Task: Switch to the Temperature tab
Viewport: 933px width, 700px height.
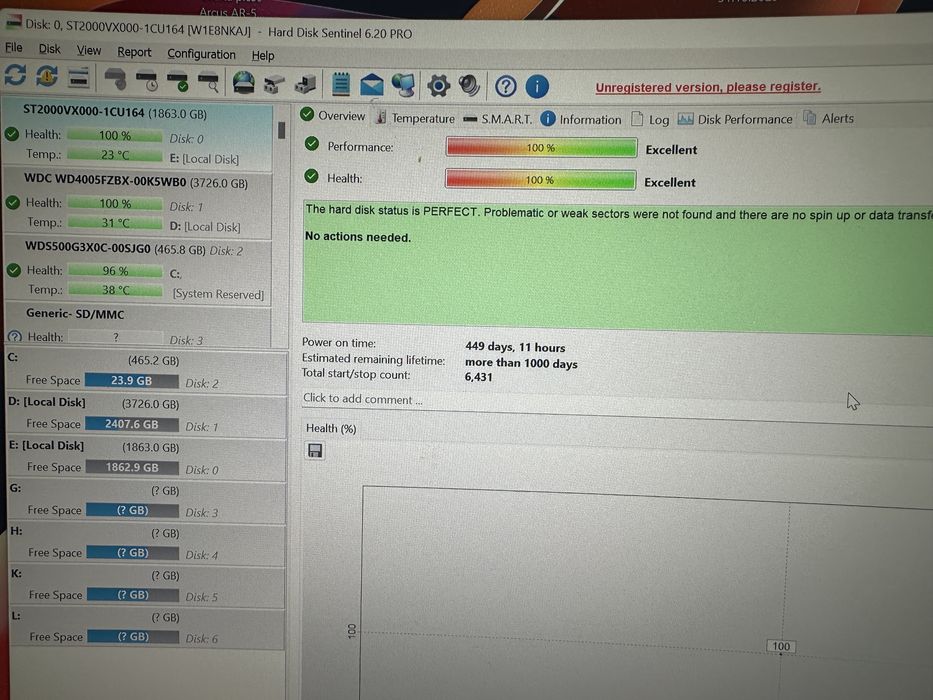Action: click(415, 118)
